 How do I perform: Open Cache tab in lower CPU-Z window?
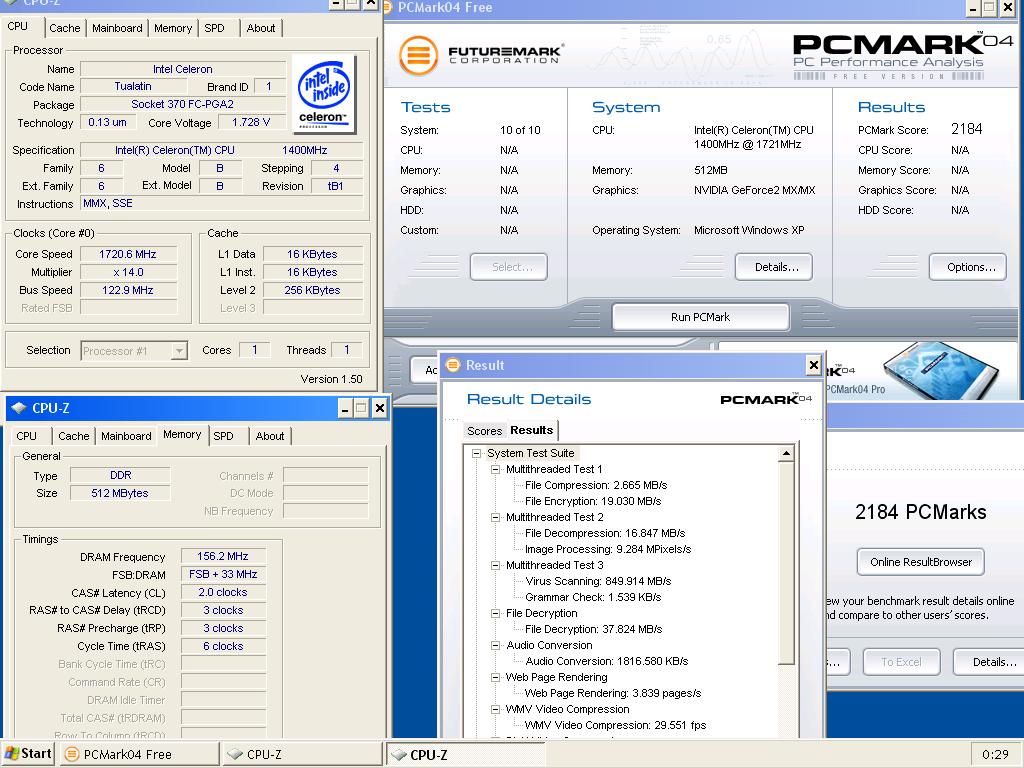tap(74, 436)
